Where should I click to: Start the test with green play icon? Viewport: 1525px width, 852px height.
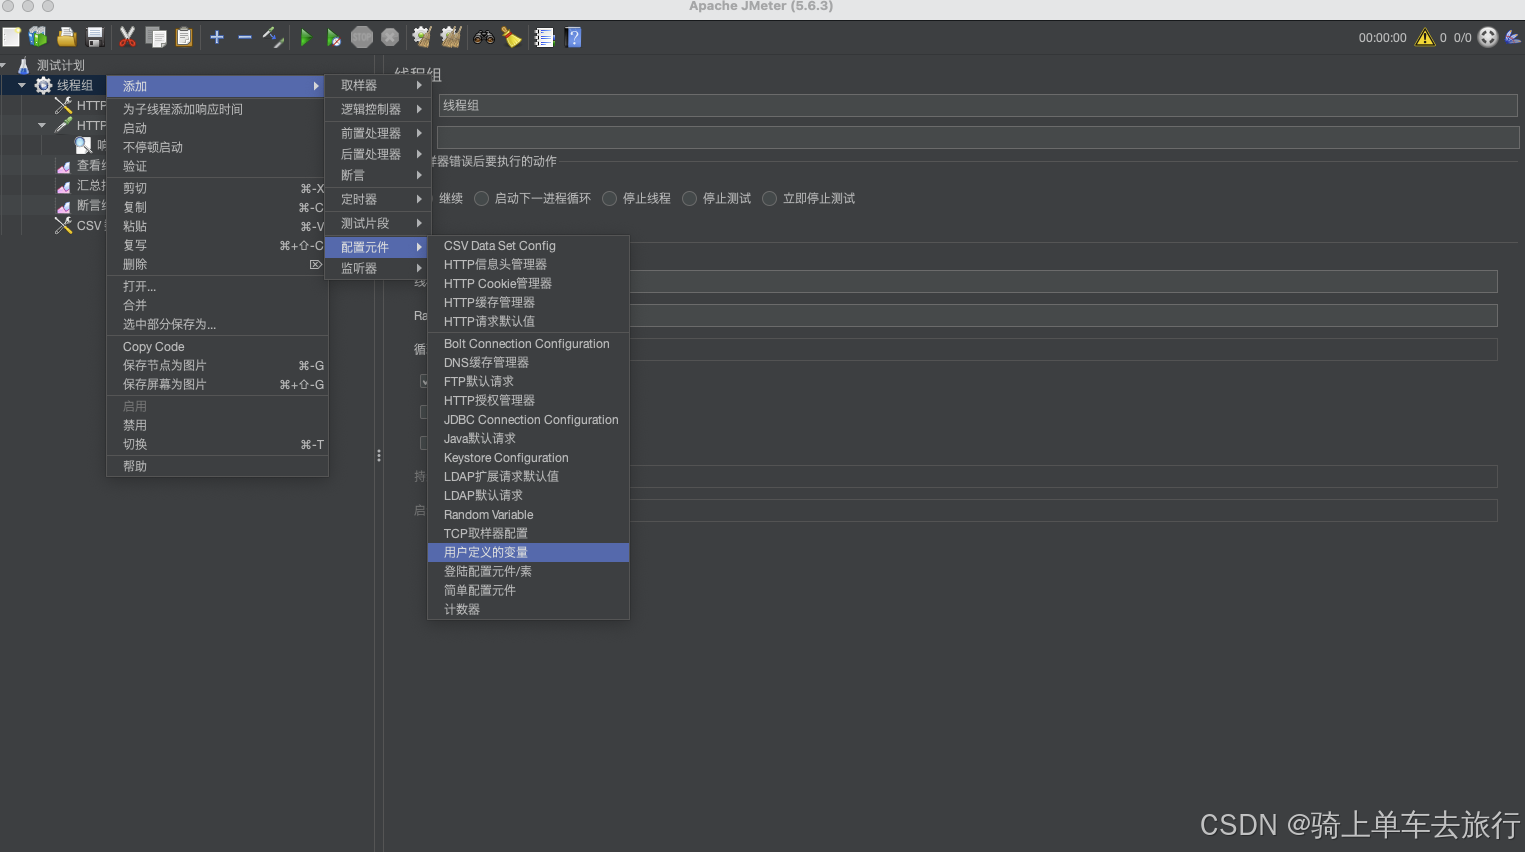306,37
